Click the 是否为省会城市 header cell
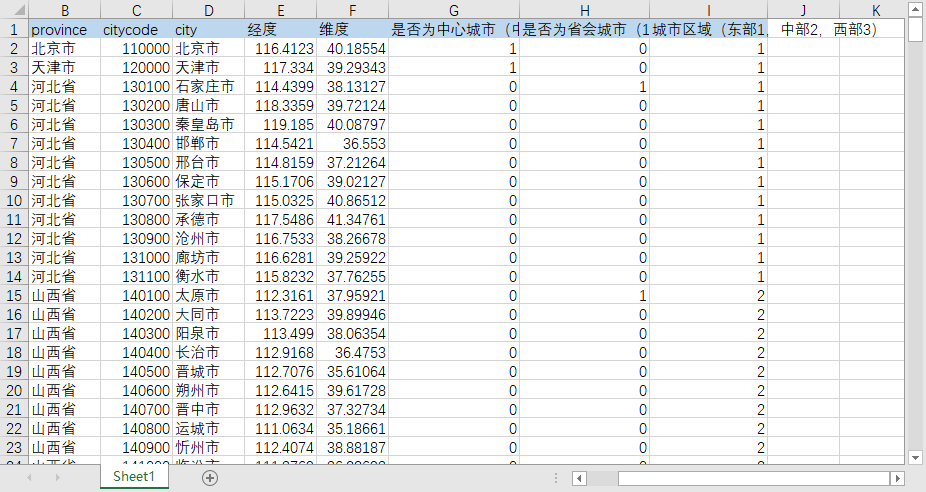This screenshot has height=492, width=926. 584,29
